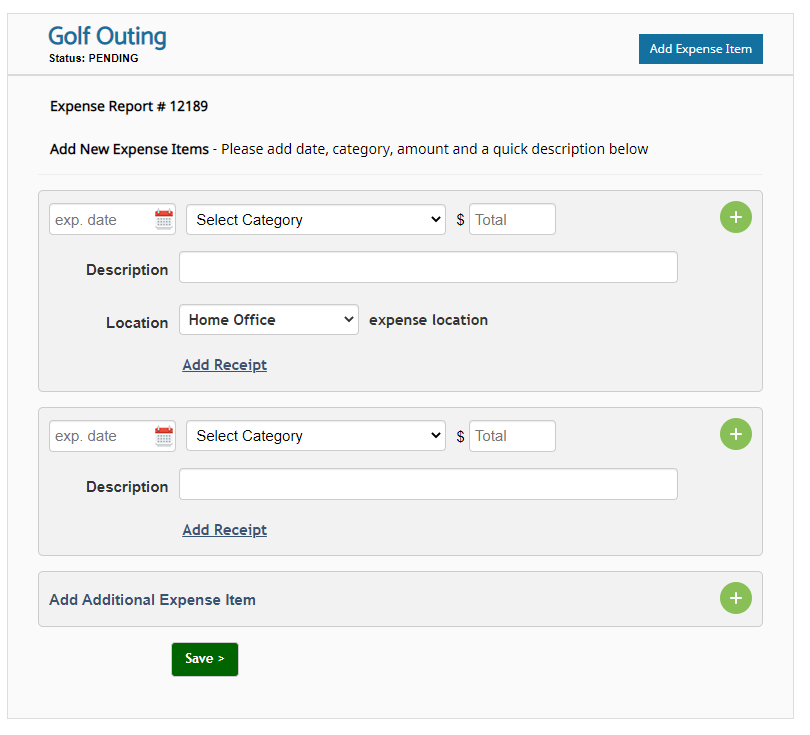The width and height of the screenshot is (810, 735).
Task: Click the Add Additional Expense Item label
Action: [x=152, y=600]
